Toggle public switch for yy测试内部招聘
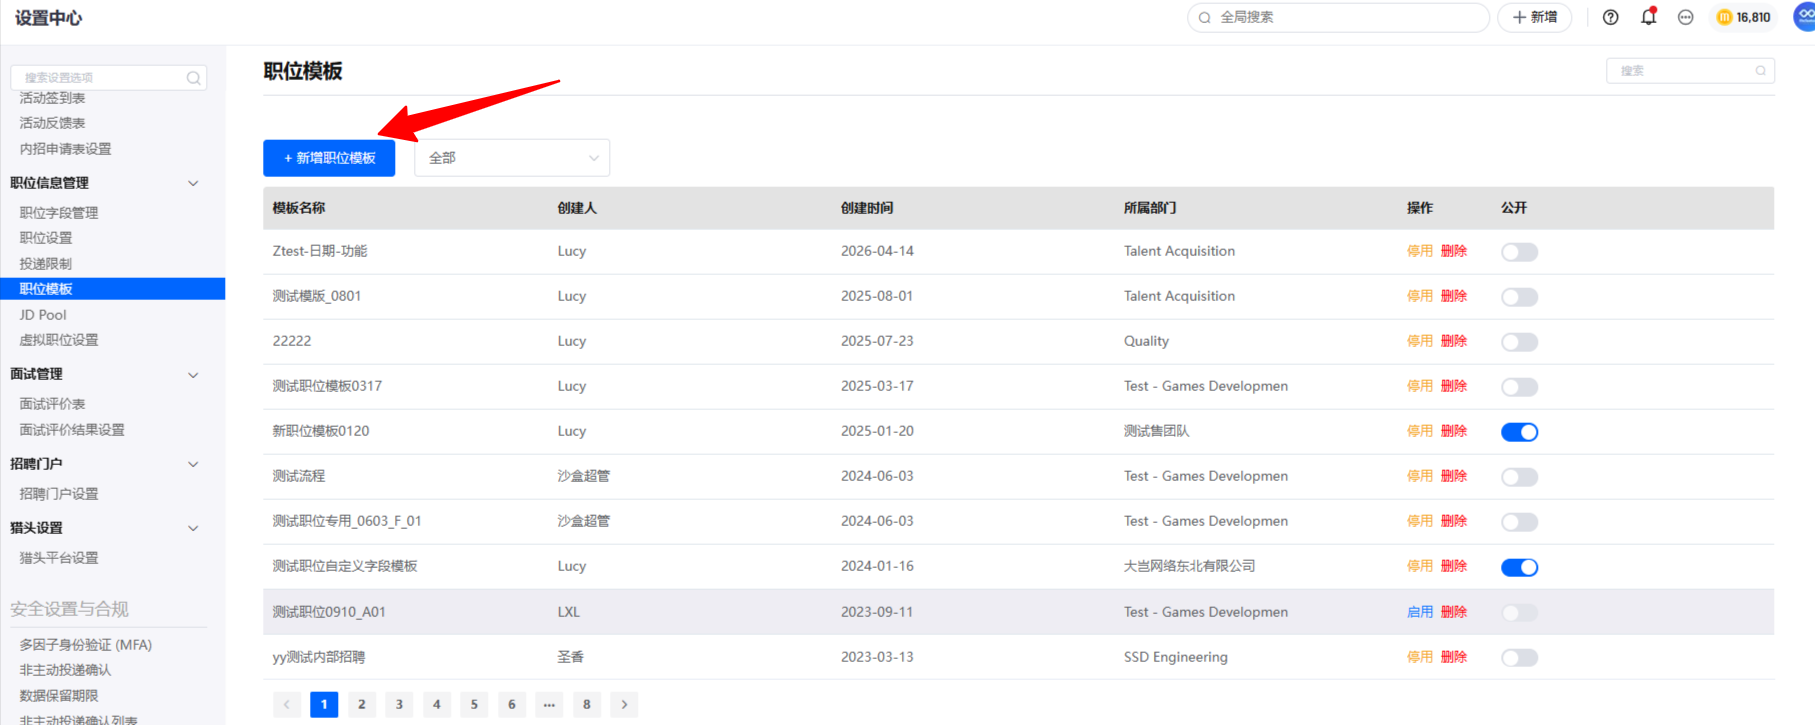 pos(1519,658)
